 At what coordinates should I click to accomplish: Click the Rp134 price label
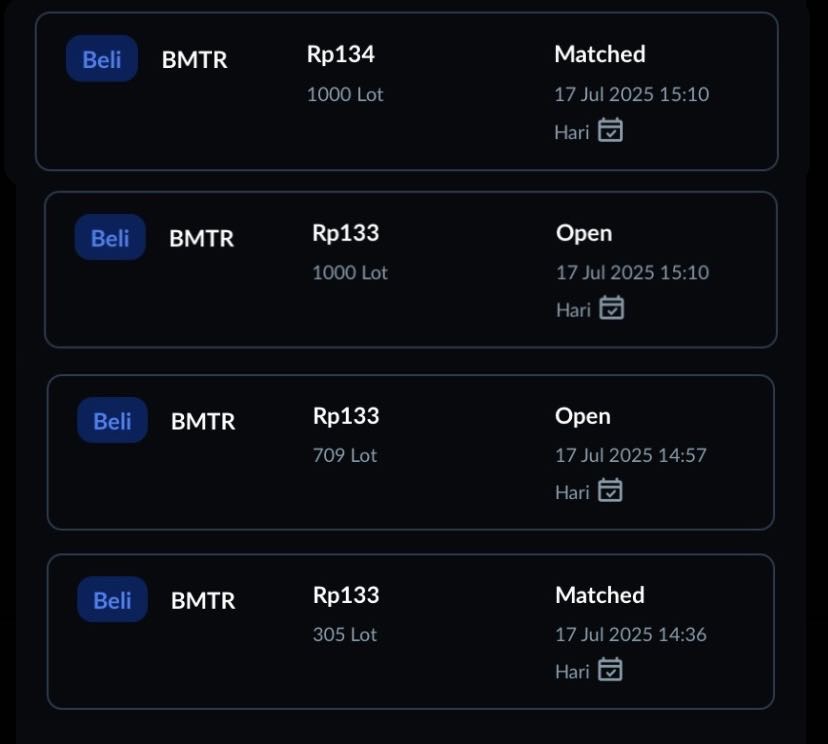tap(340, 55)
